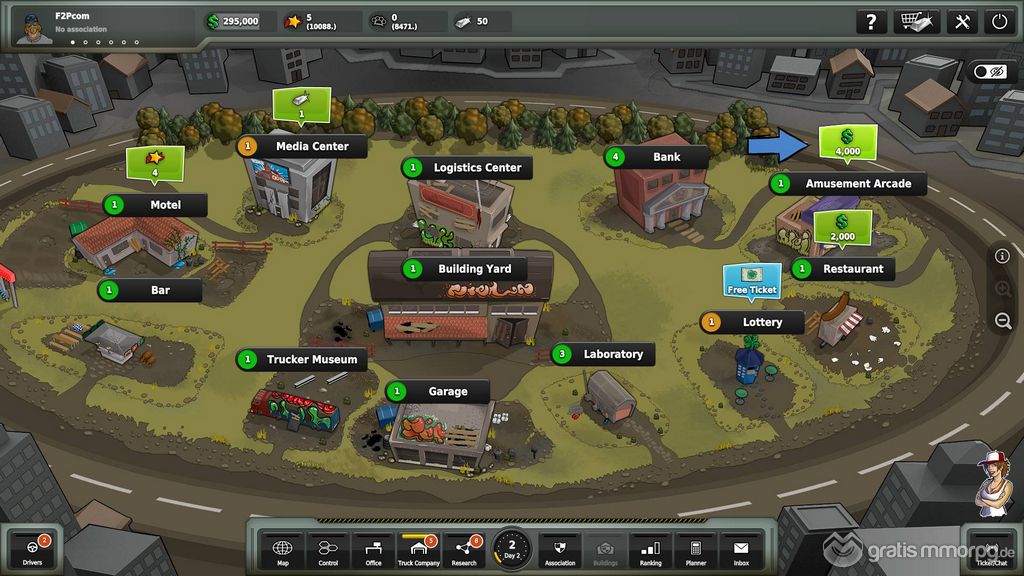Click the question mark help icon
The height and width of the screenshot is (576, 1024).
pyautogui.click(x=871, y=22)
